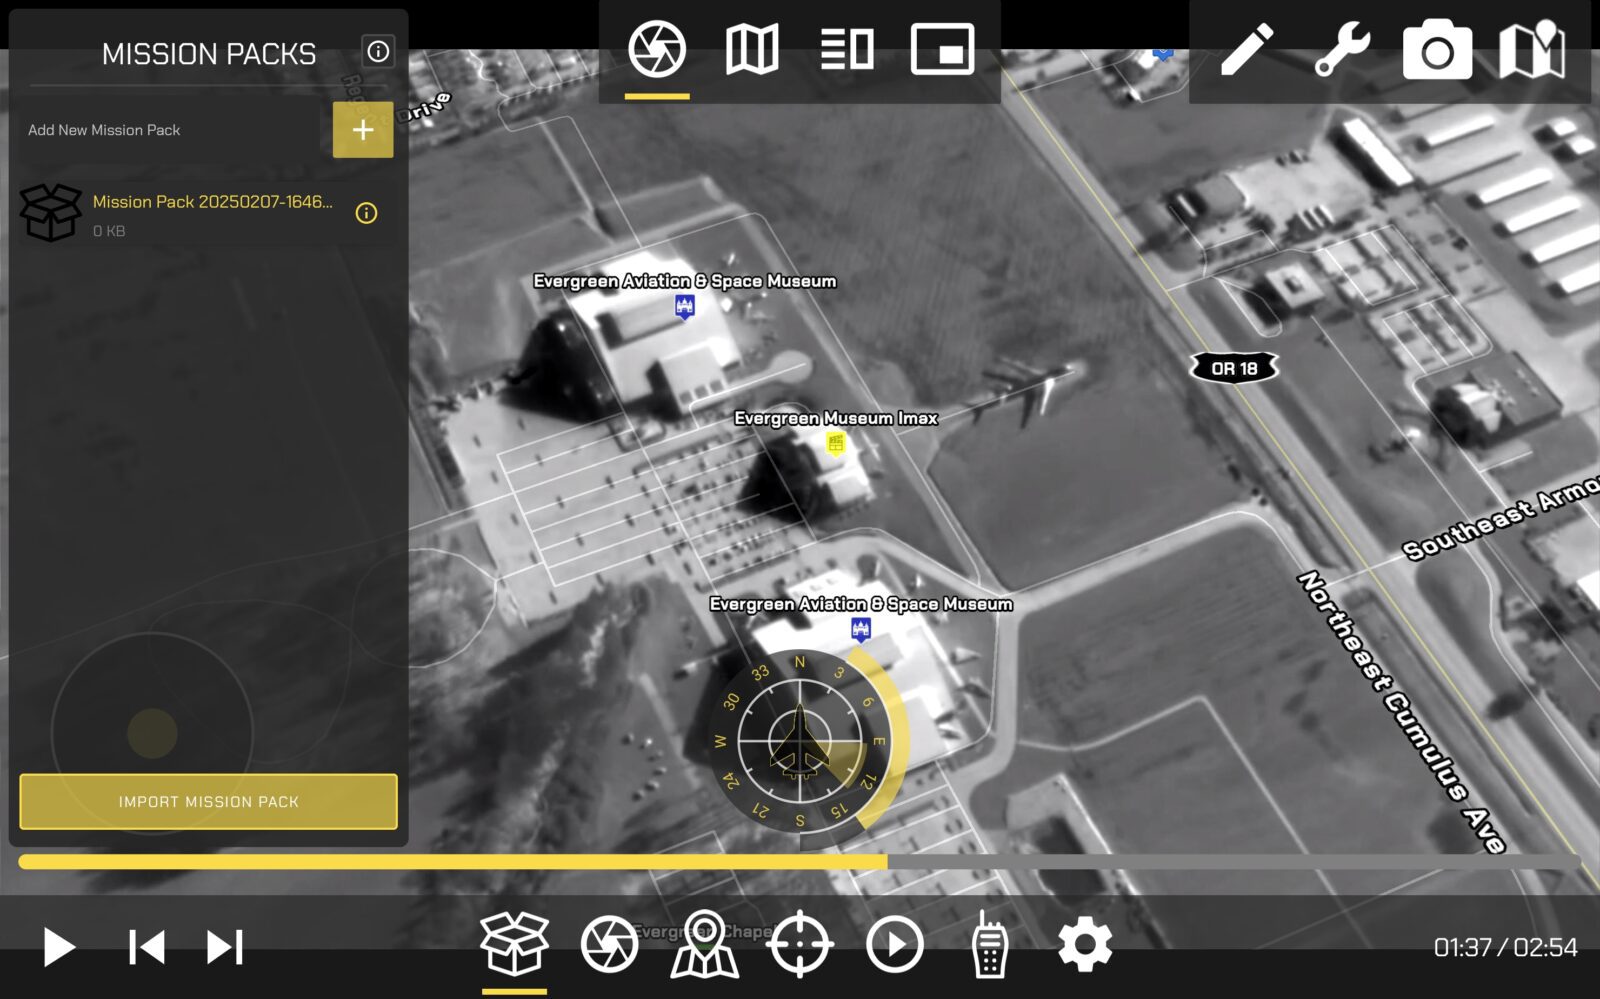Open the Mission Packs tab in bottom bar

point(514,944)
